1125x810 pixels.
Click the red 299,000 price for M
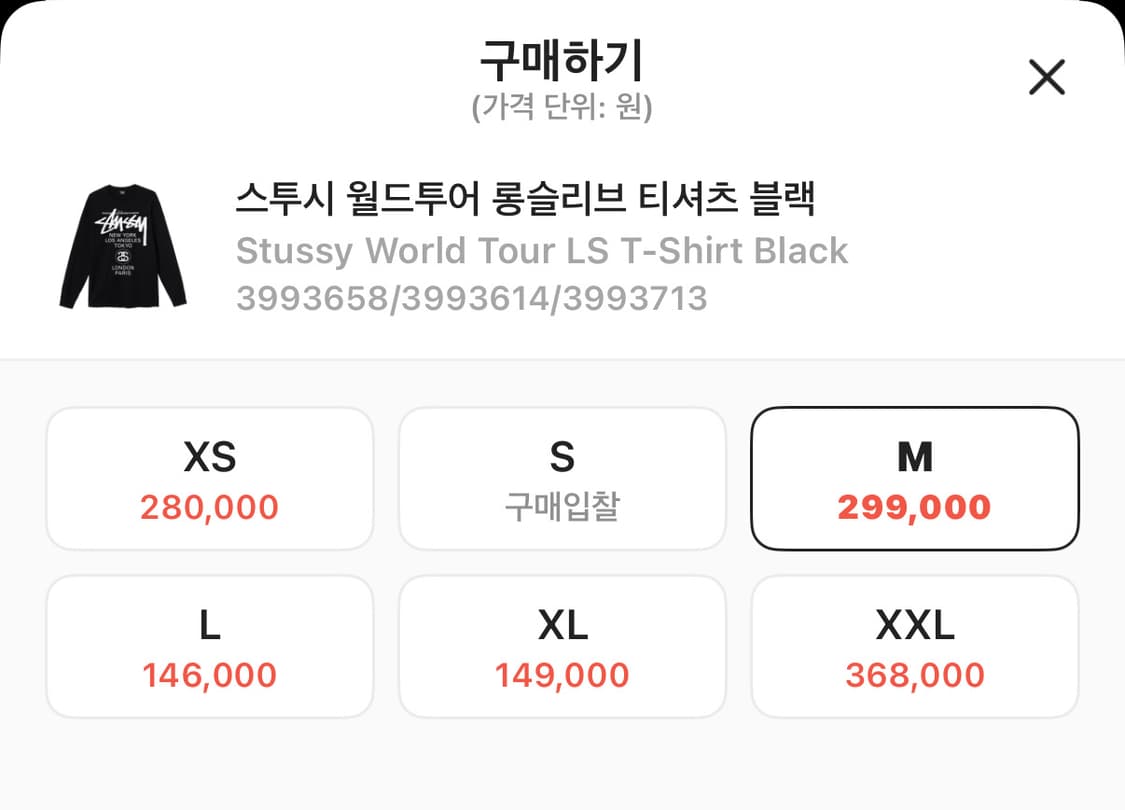[x=915, y=508]
